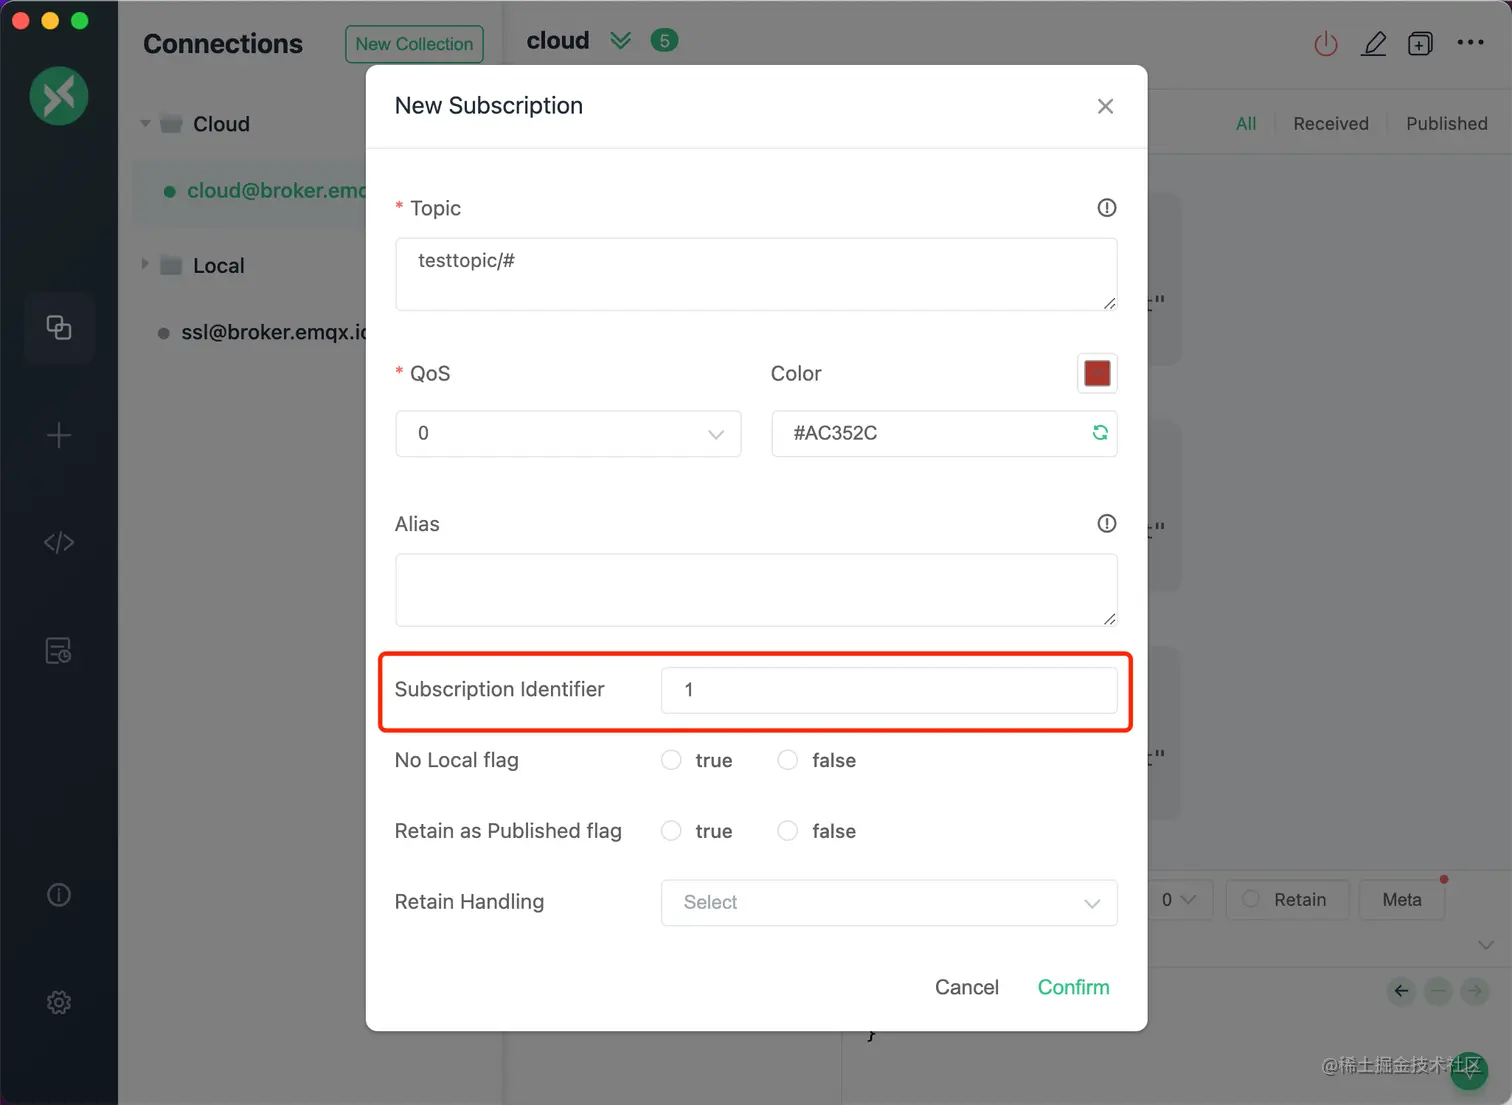This screenshot has width=1512, height=1105.
Task: Open the Settings gear in the sidebar
Action: [58, 1001]
